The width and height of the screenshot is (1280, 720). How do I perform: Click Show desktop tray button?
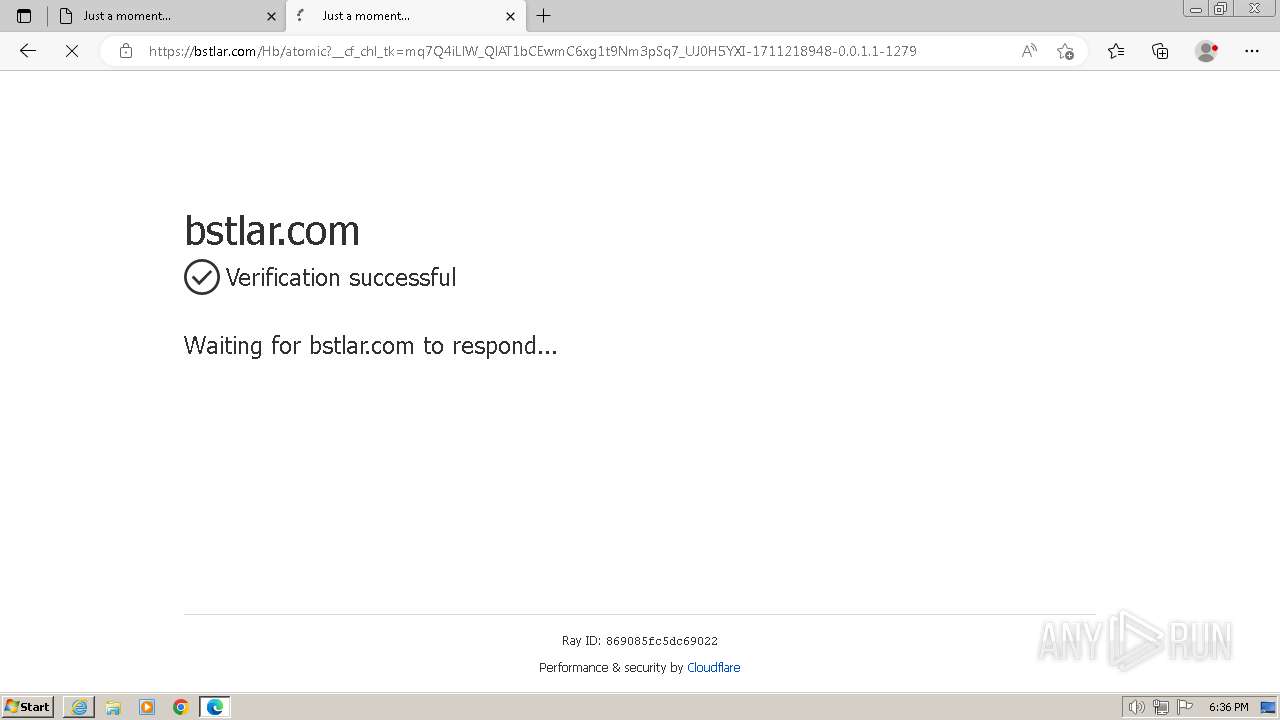pos(1268,707)
